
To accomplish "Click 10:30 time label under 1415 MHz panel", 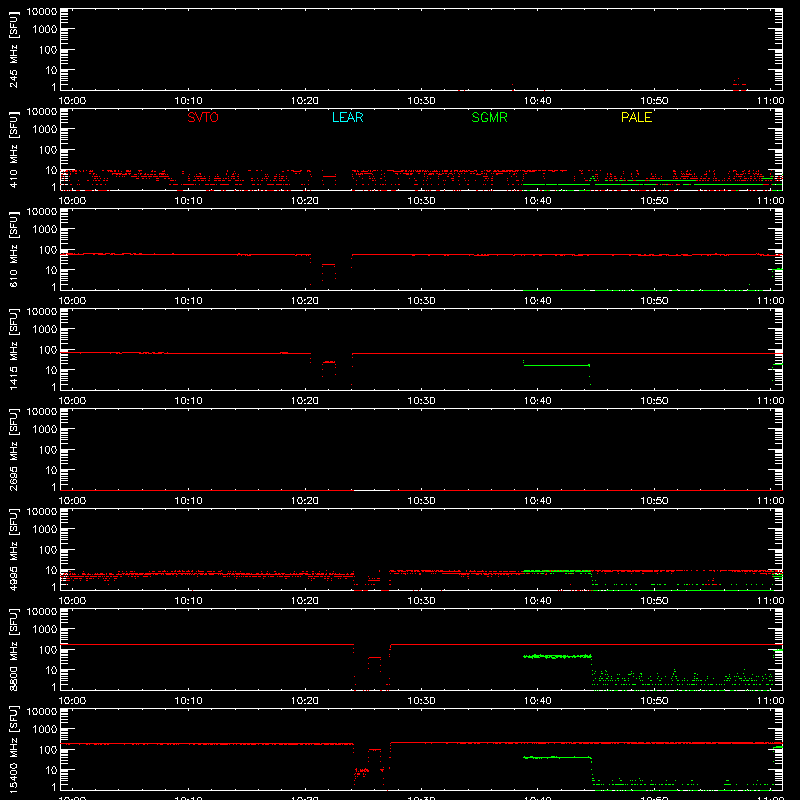I will point(421,401).
